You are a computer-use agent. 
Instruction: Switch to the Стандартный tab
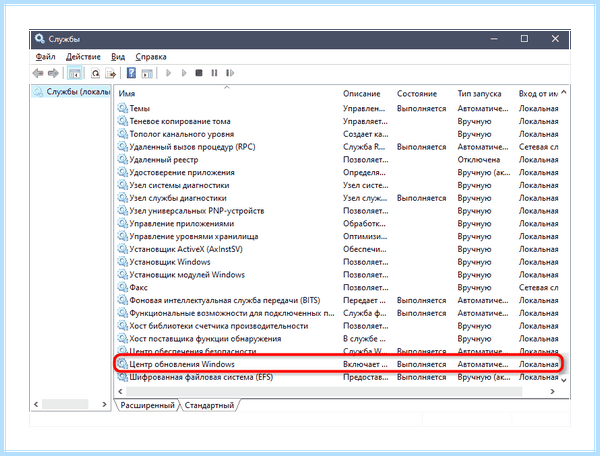pyautogui.click(x=209, y=405)
